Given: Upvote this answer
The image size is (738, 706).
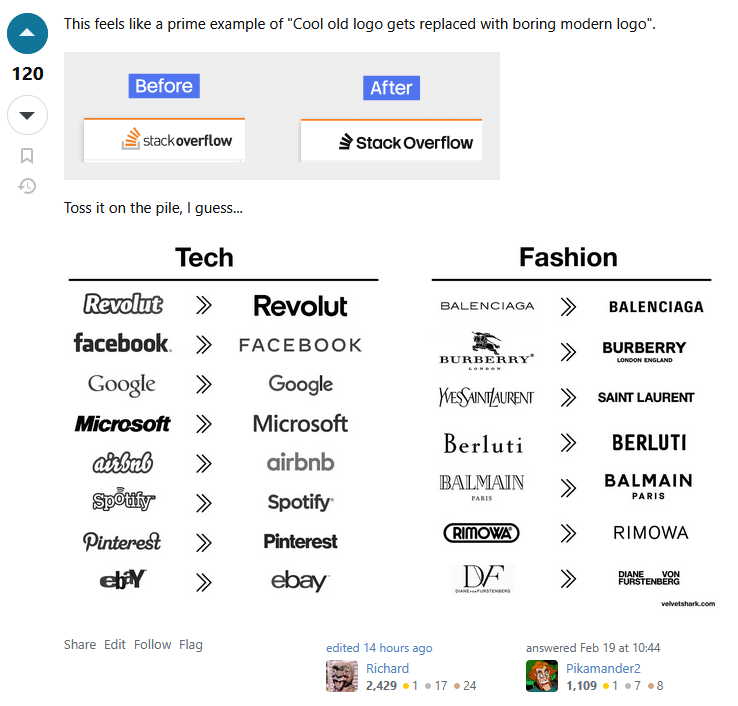Looking at the screenshot, I should pyautogui.click(x=27, y=33).
